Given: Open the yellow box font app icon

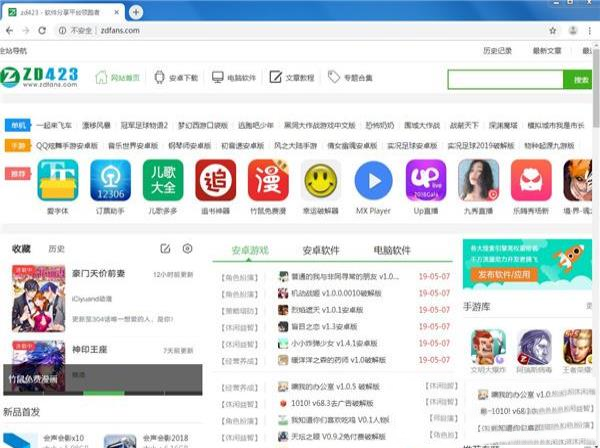Looking at the screenshot, I should (58, 180).
